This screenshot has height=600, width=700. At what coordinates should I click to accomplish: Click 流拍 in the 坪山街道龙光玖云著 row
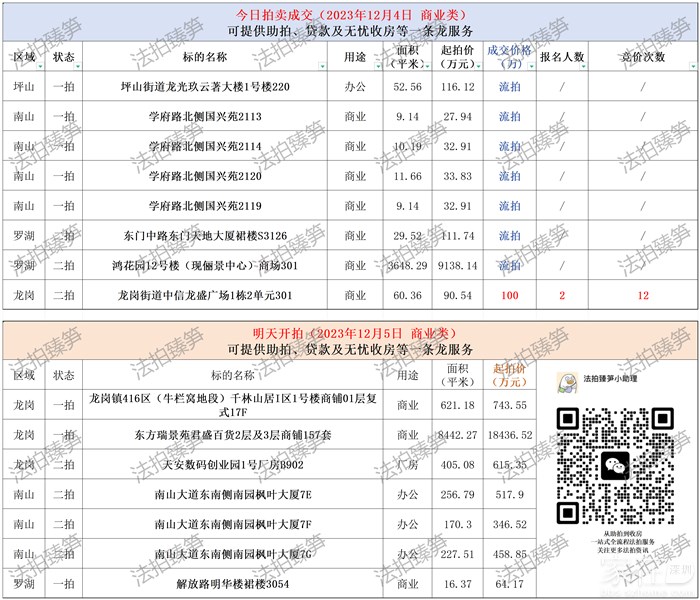509,89
